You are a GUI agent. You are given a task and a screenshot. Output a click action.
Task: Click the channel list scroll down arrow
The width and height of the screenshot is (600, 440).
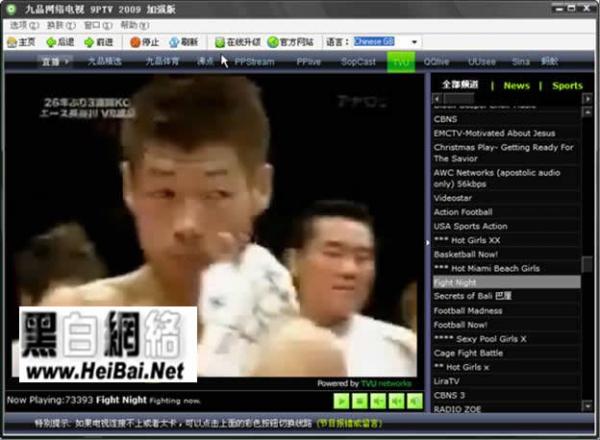tap(587, 405)
